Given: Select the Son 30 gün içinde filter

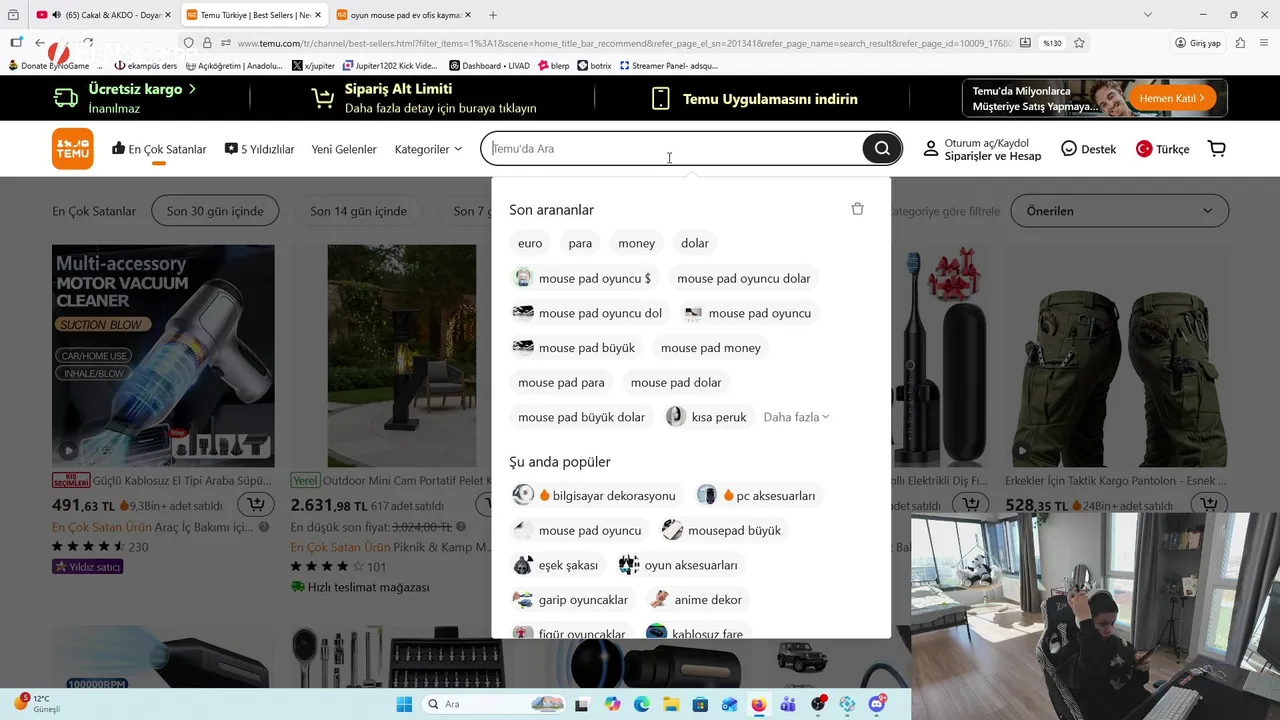Looking at the screenshot, I should click(x=215, y=211).
